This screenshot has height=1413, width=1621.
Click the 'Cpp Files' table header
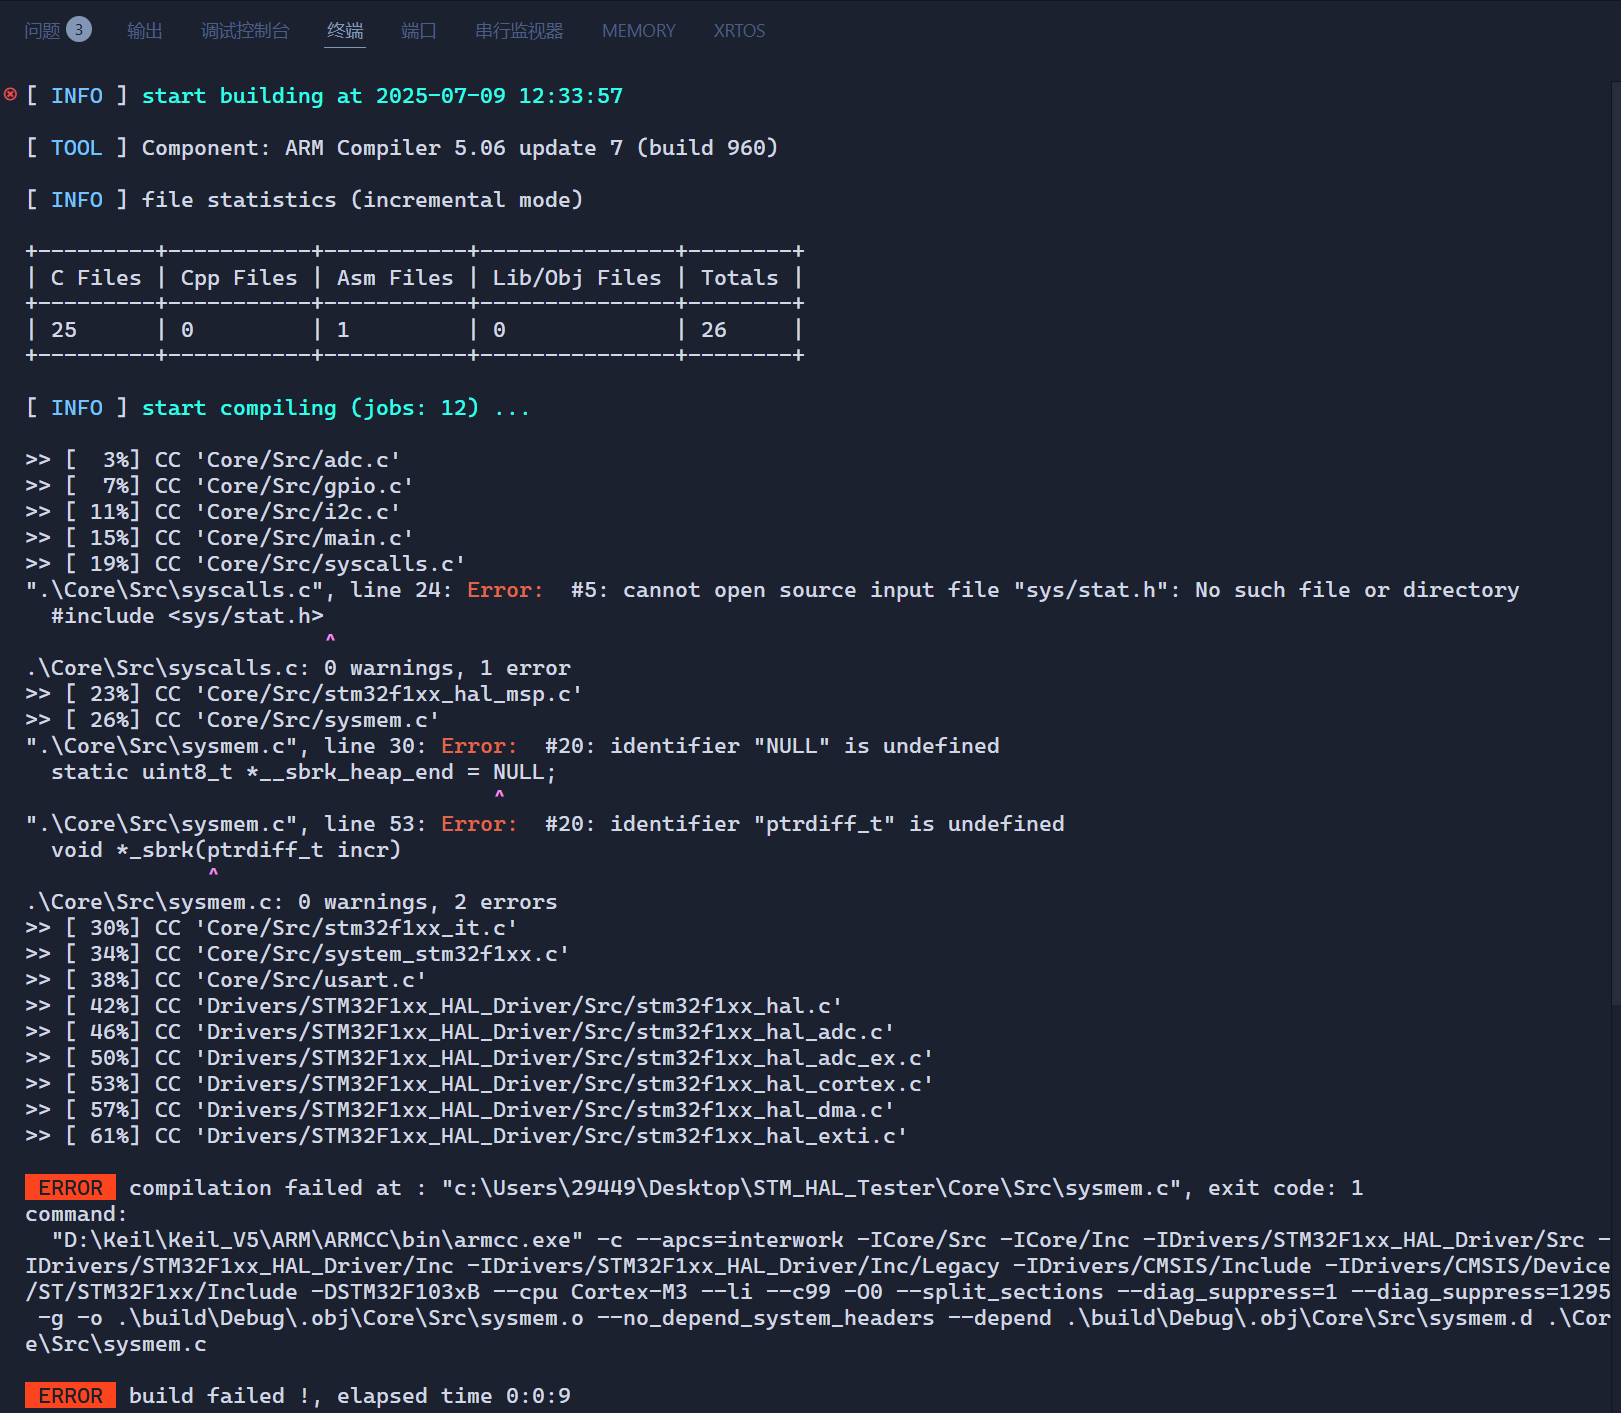click(x=239, y=278)
